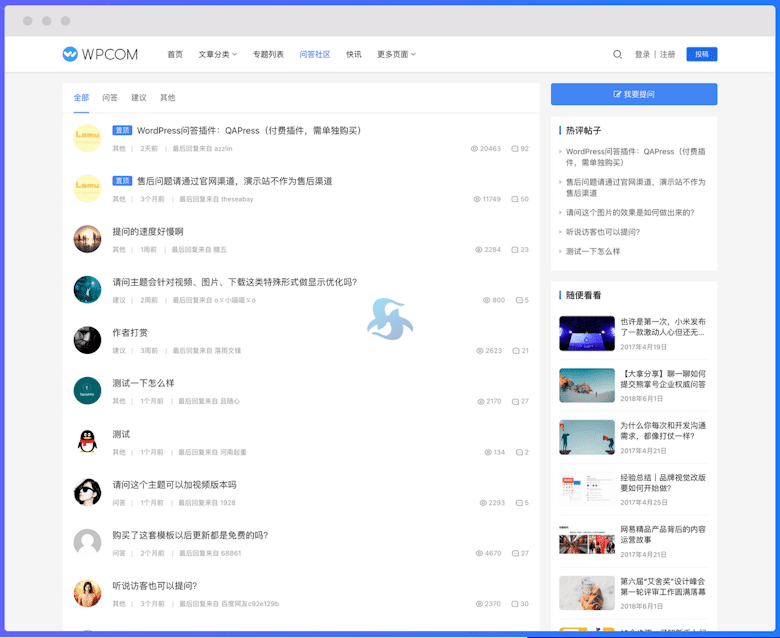This screenshot has width=780, height=638.
Task: Open hot post 测试一下怎么样 in sidebar
Action: tap(593, 251)
